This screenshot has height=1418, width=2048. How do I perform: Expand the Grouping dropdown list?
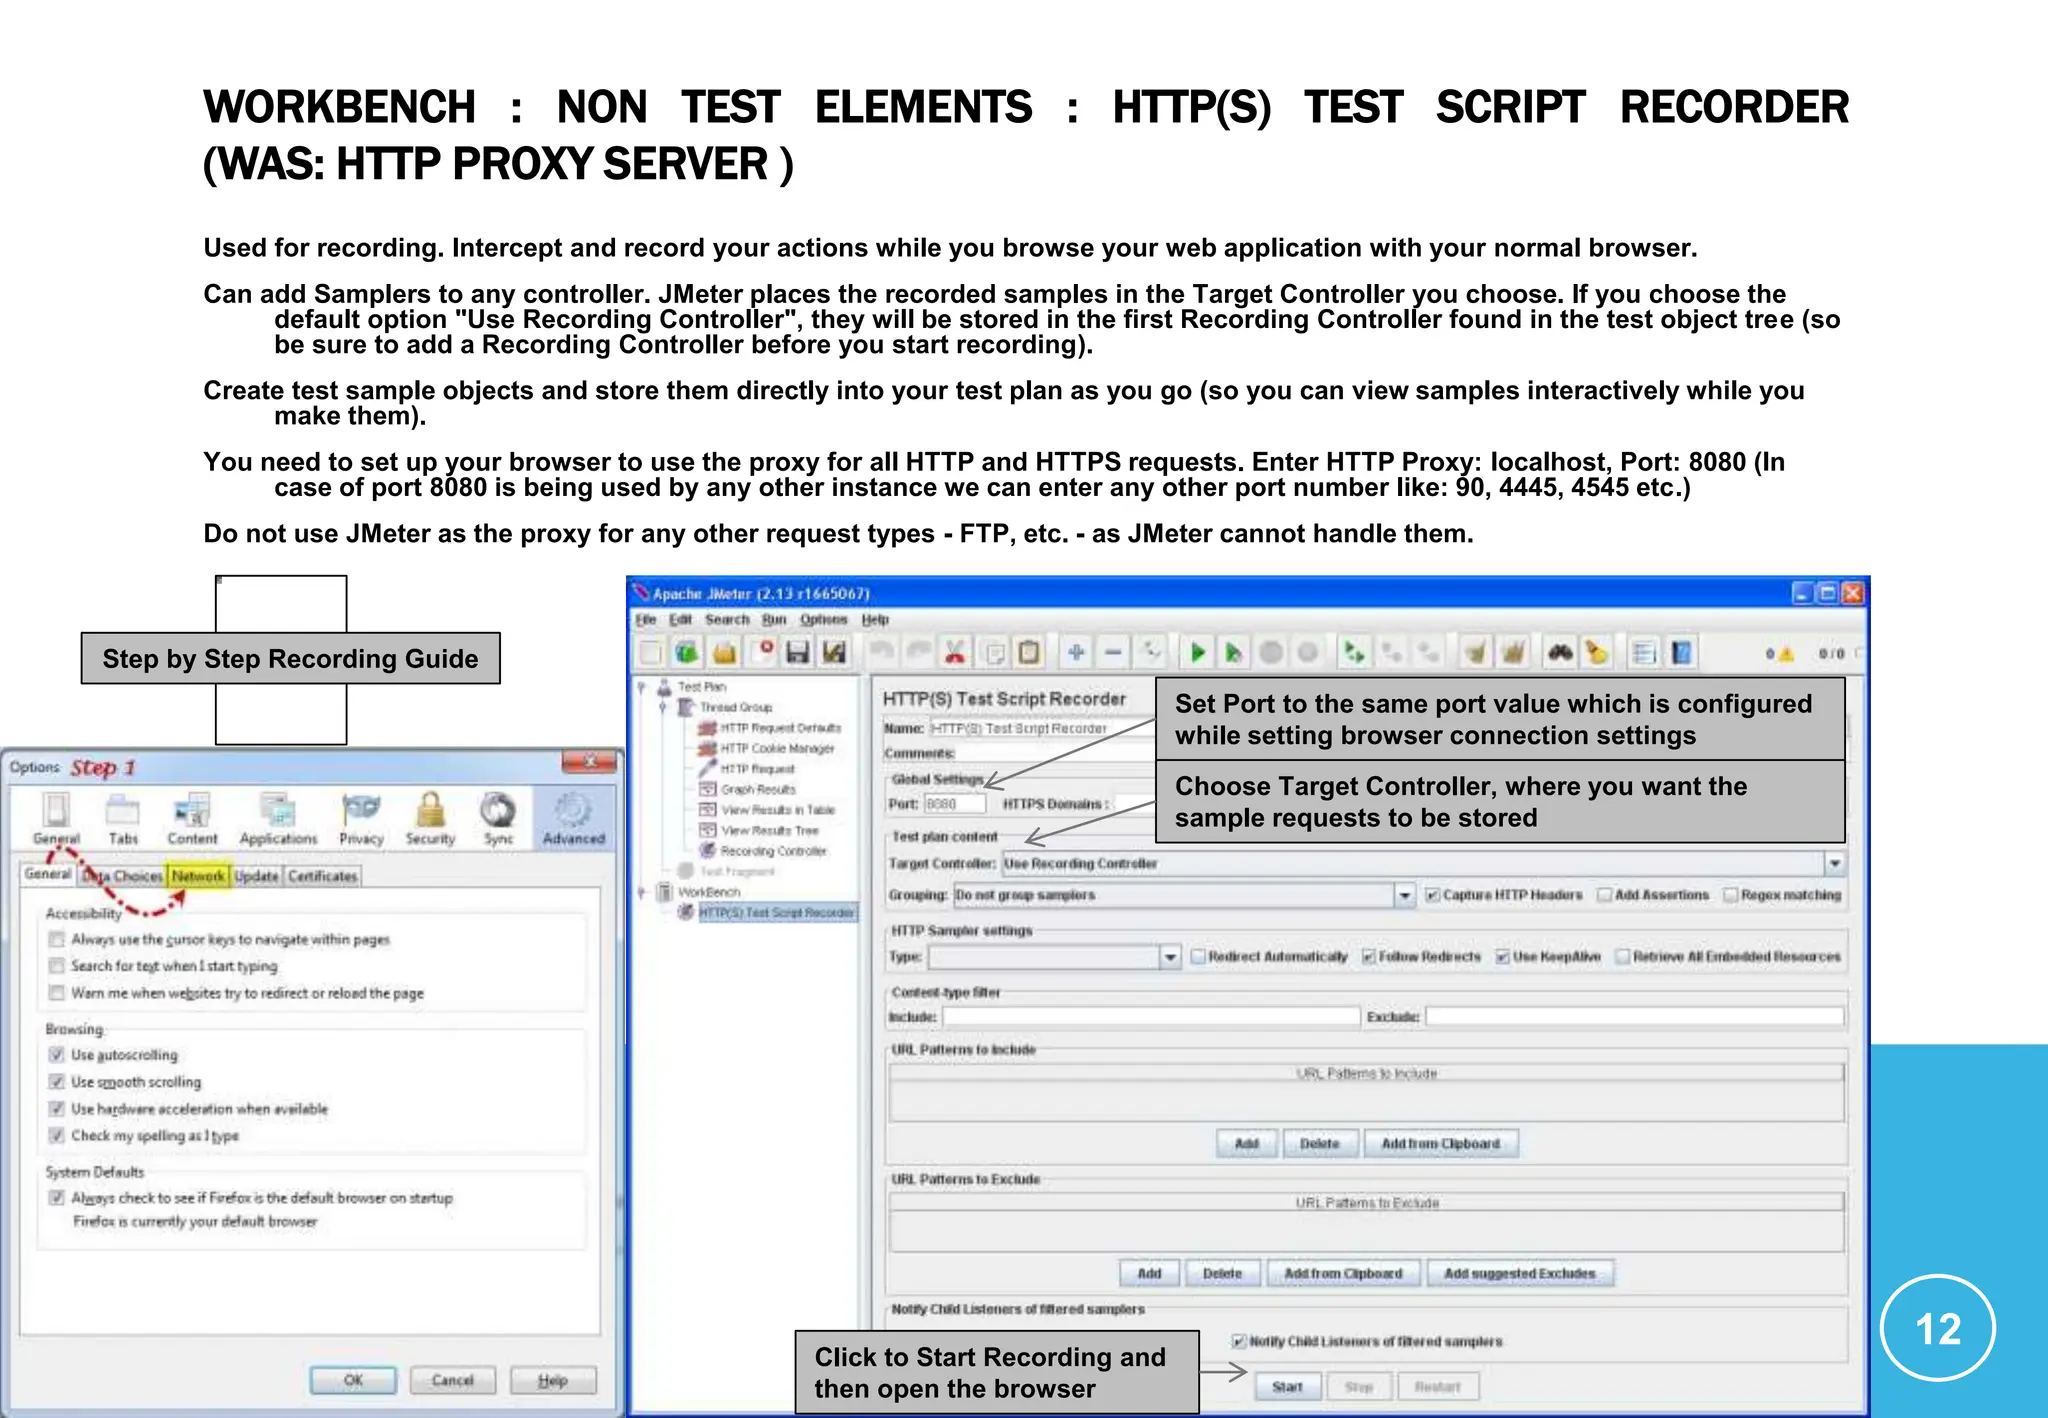[x=1404, y=895]
